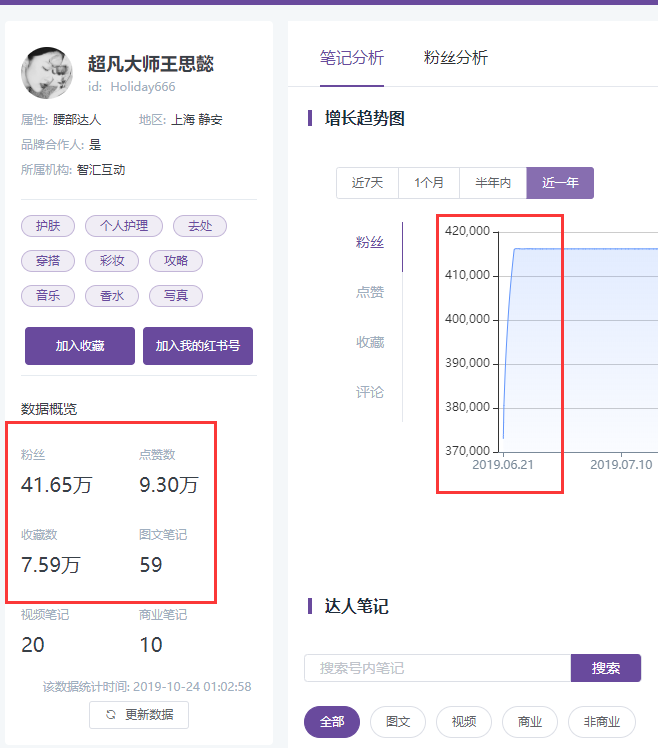This screenshot has width=658, height=748.
Task: Click the 音乐 tag
Action: (48, 296)
